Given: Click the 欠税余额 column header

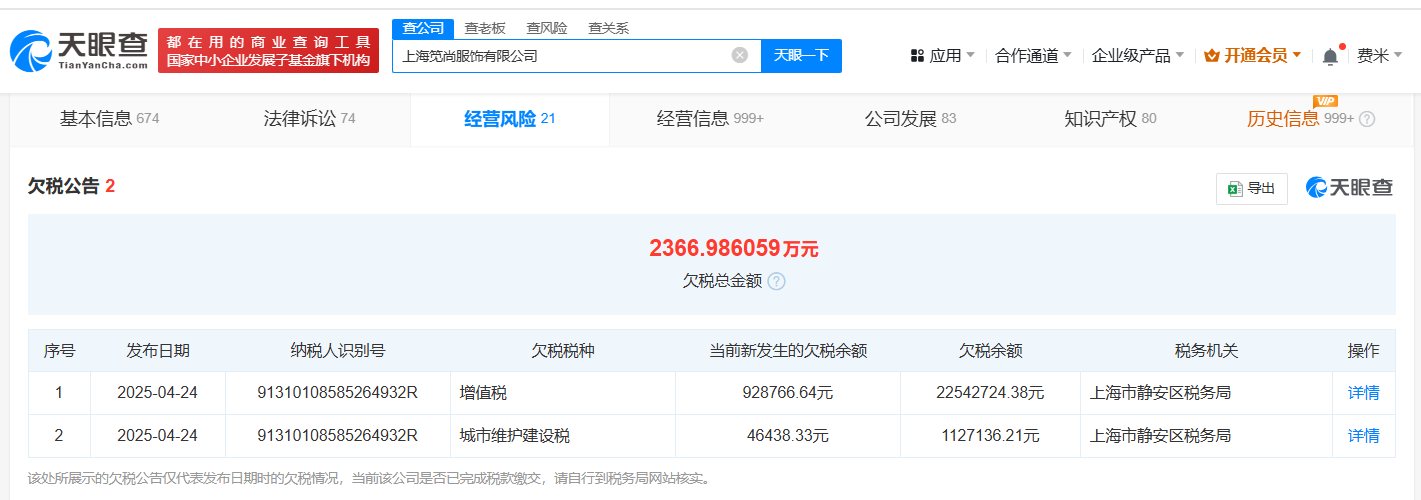Looking at the screenshot, I should pyautogui.click(x=990, y=351).
